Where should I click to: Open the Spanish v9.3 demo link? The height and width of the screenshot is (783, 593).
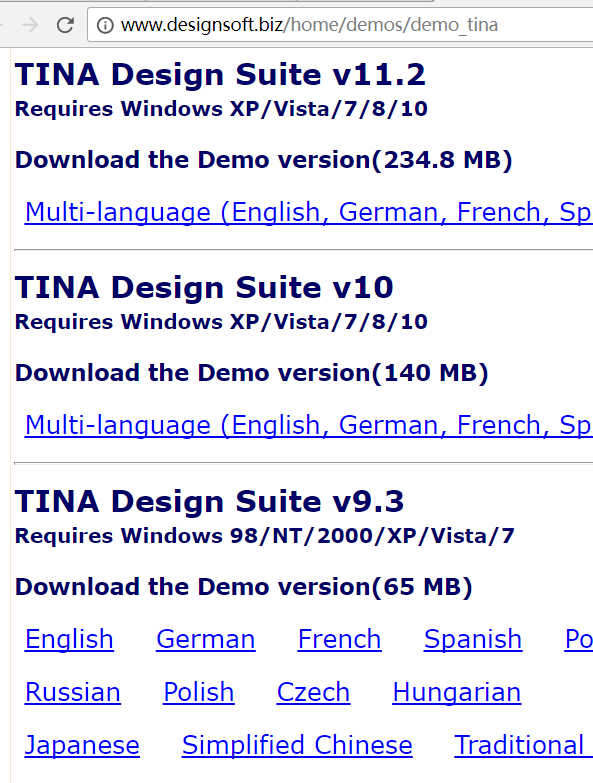[x=473, y=639]
